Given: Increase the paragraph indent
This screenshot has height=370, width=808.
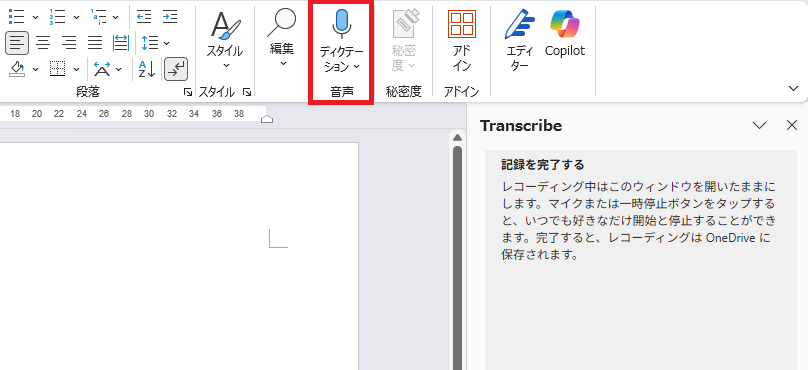Looking at the screenshot, I should (170, 17).
